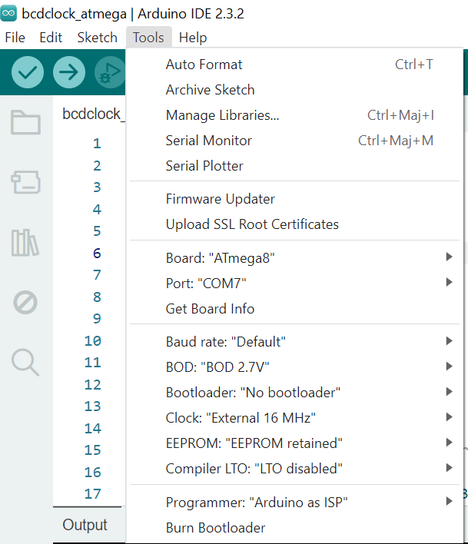Choose Serial Monitor from Tools menu
Screen dimensions: 468x544
click(x=295, y=141)
